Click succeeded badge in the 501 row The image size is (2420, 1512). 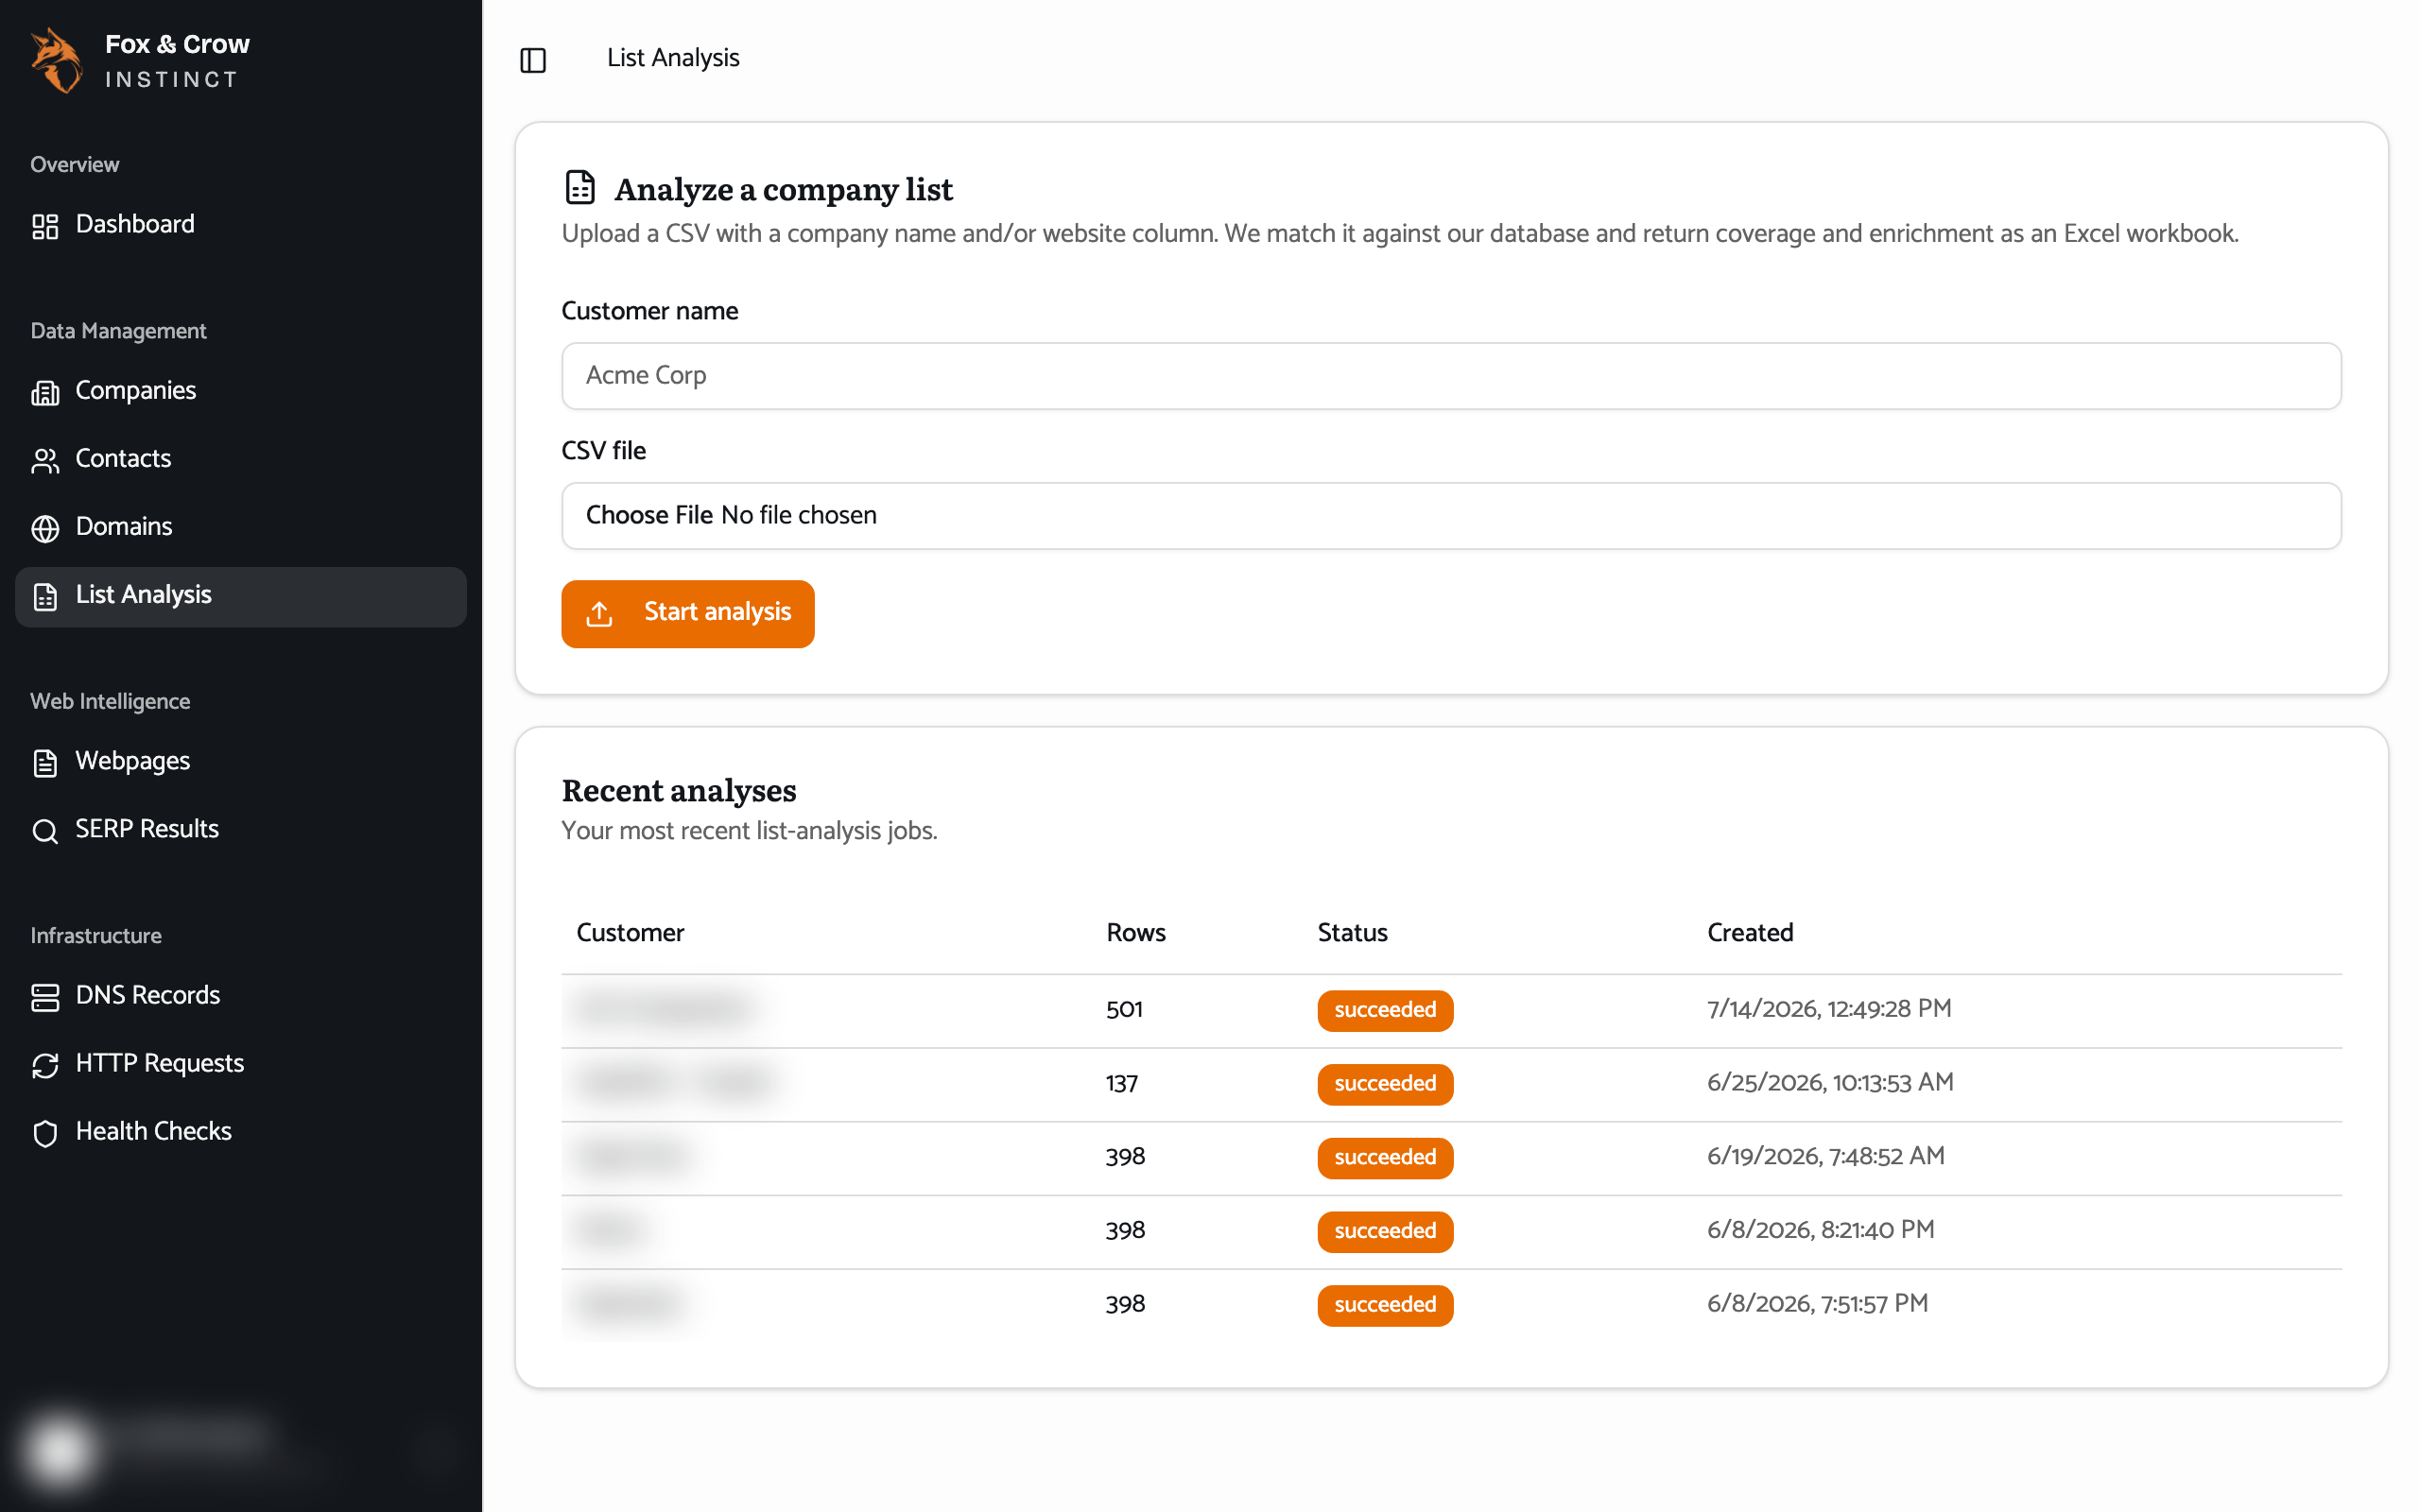tap(1385, 1010)
